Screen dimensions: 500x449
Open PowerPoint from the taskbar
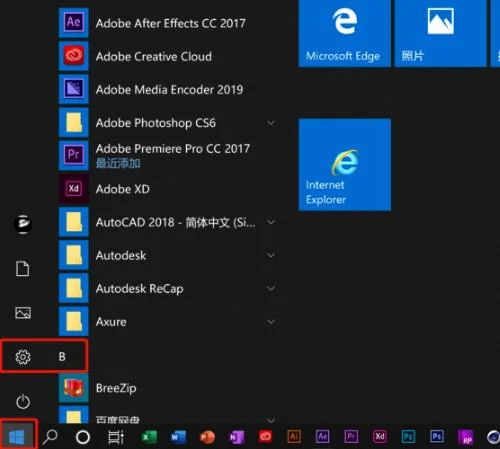(207, 437)
